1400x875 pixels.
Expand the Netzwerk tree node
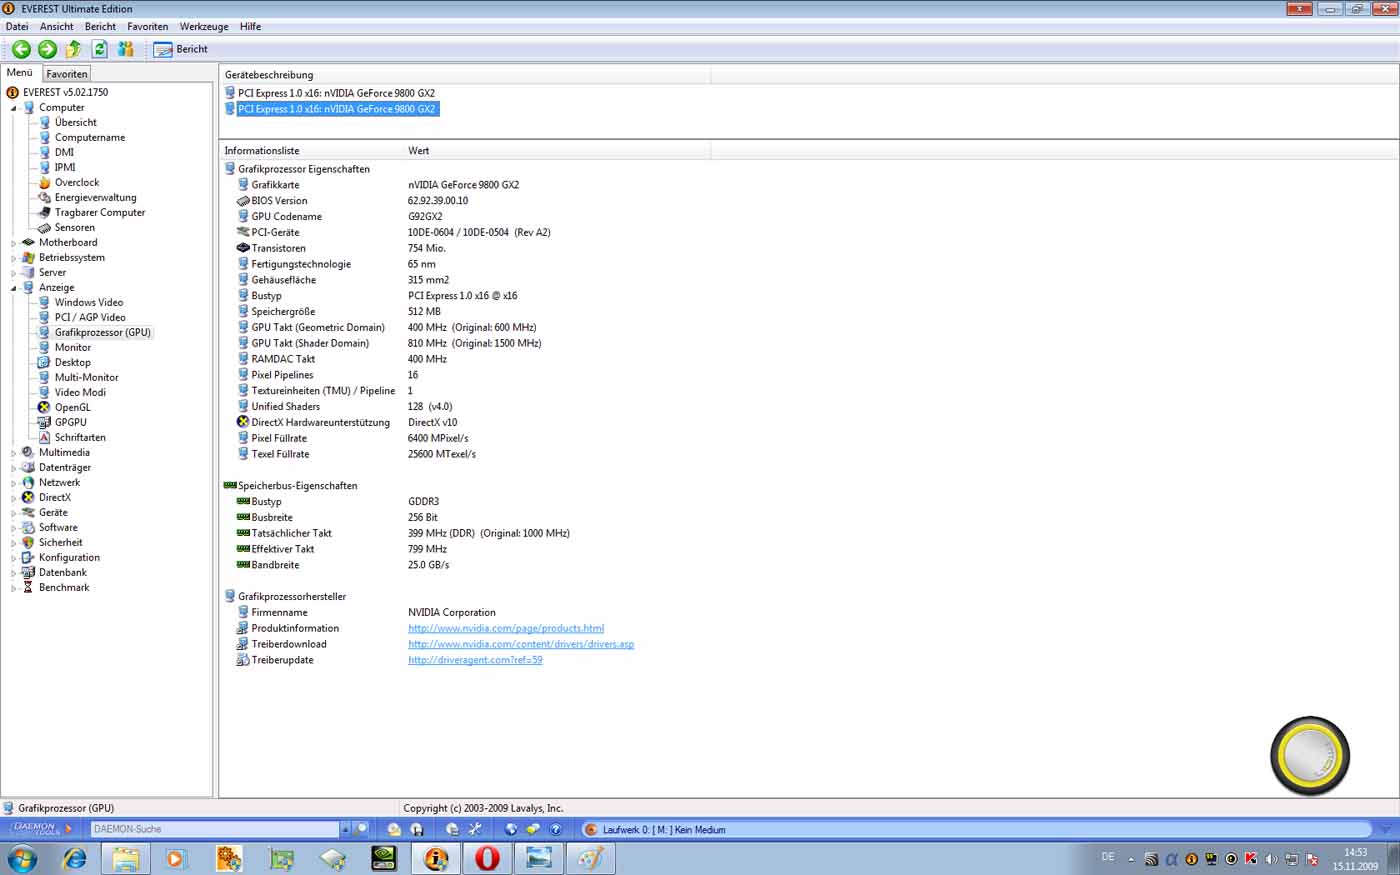[14, 483]
